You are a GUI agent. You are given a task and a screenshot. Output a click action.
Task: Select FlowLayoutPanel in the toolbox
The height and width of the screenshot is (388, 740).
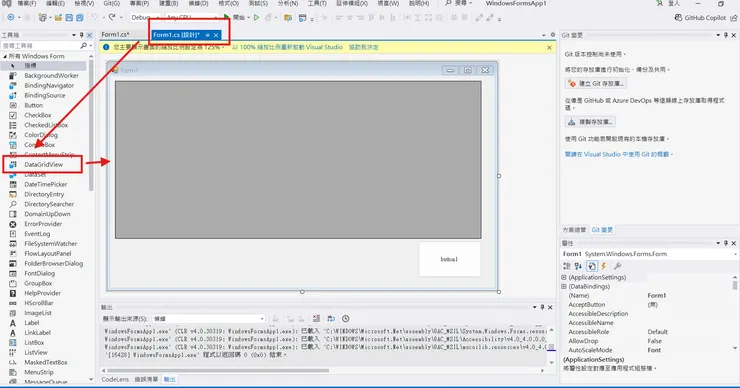point(47,254)
